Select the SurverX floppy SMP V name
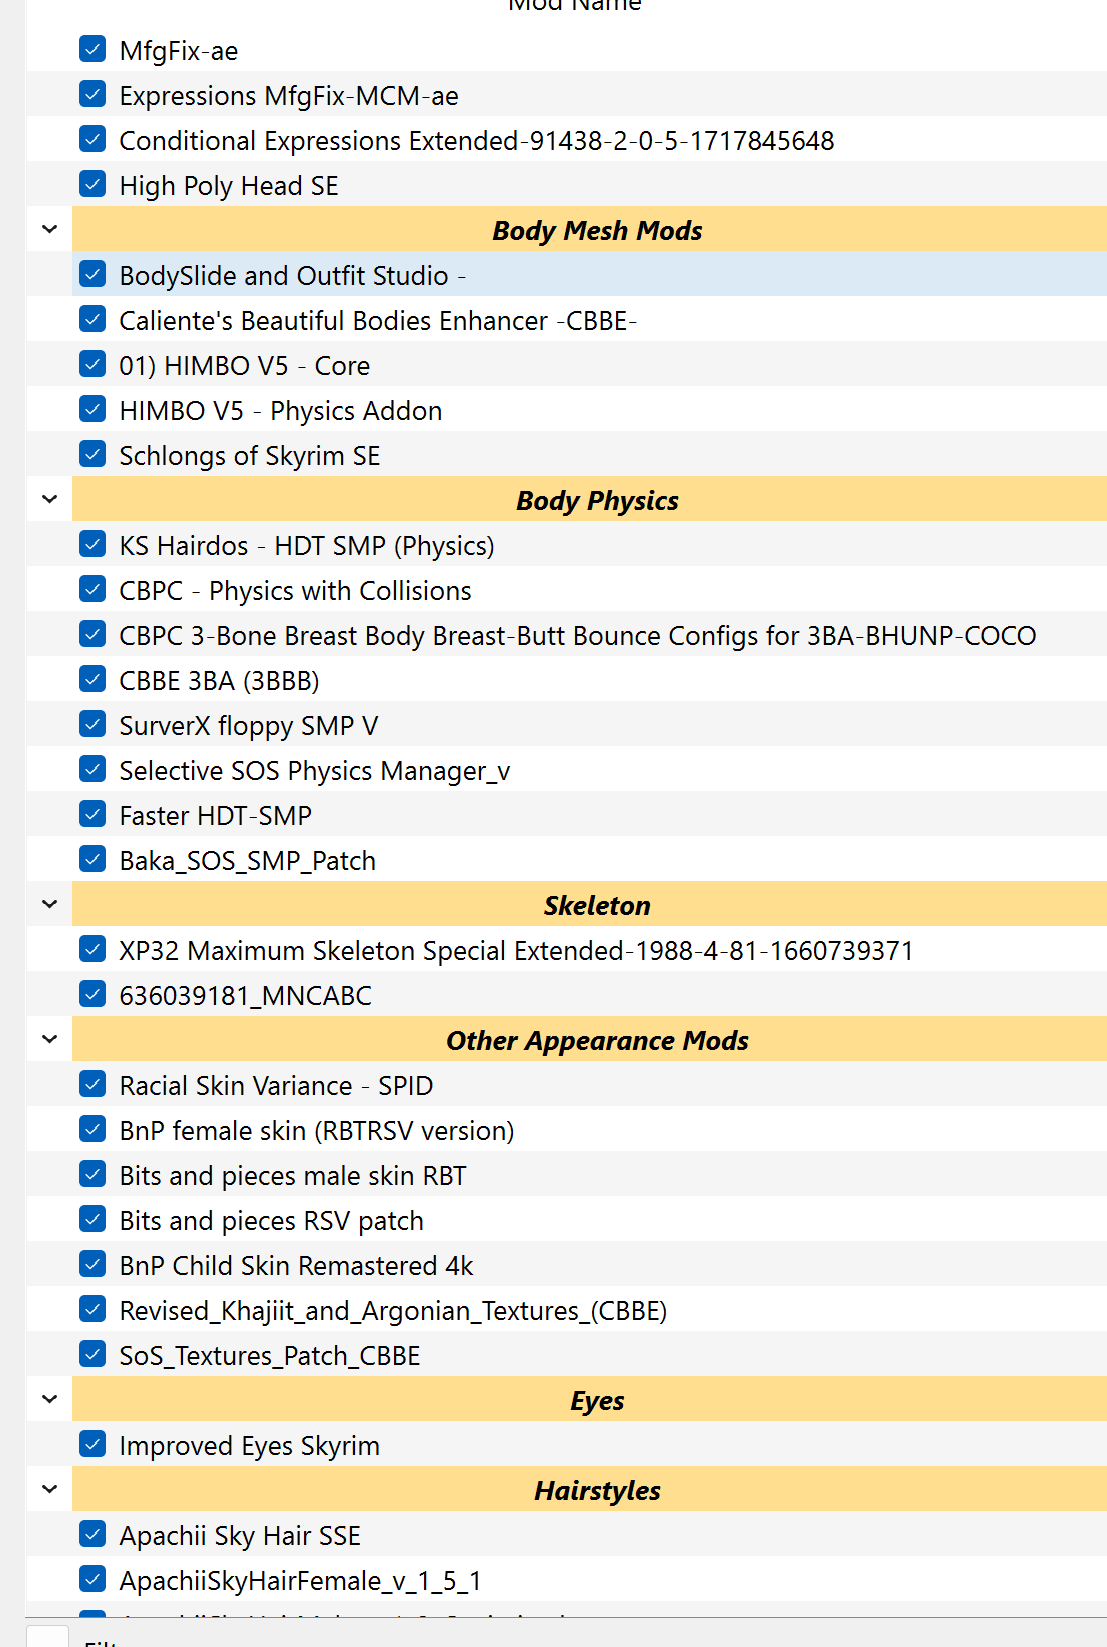 pos(249,726)
